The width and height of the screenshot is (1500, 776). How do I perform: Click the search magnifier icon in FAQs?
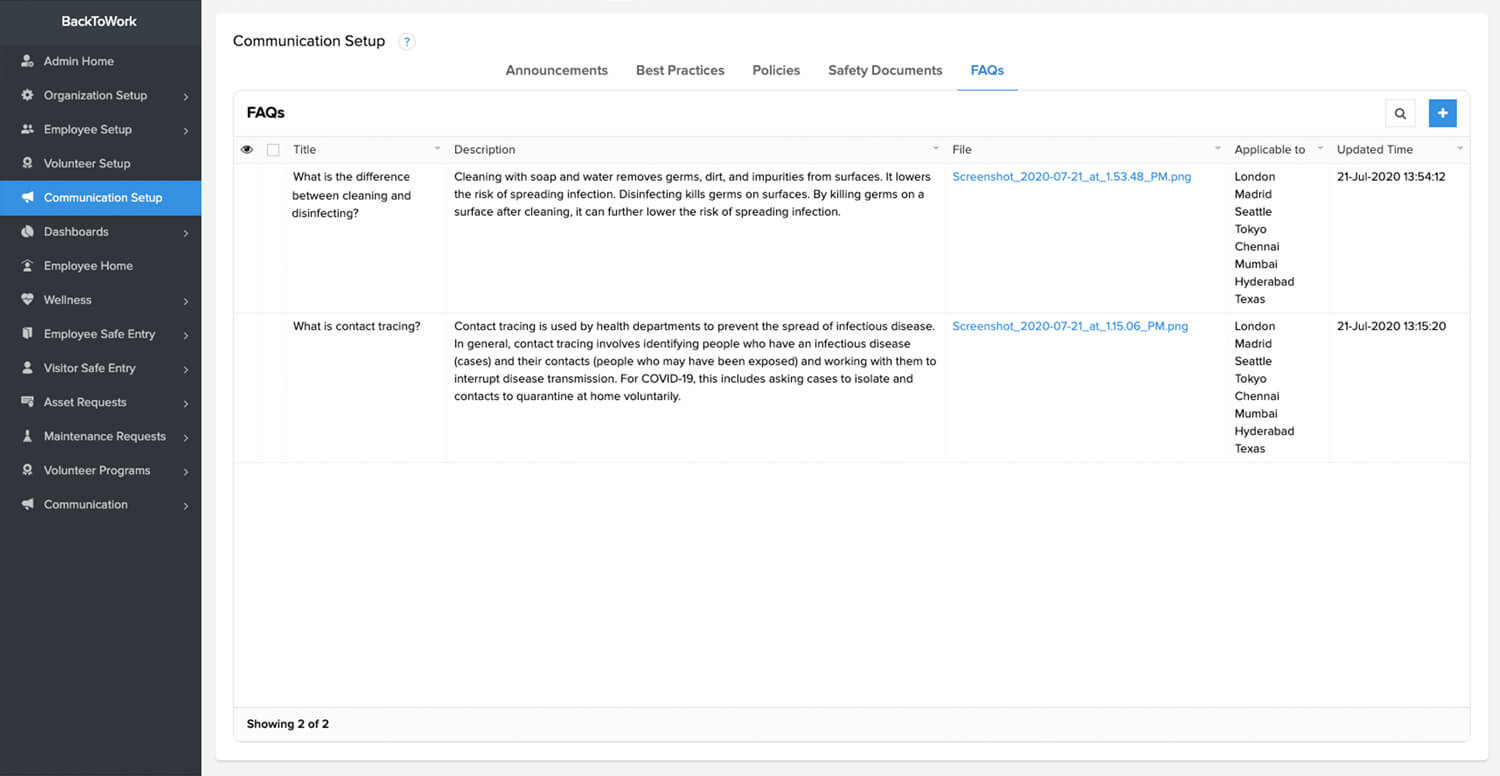(x=1400, y=114)
